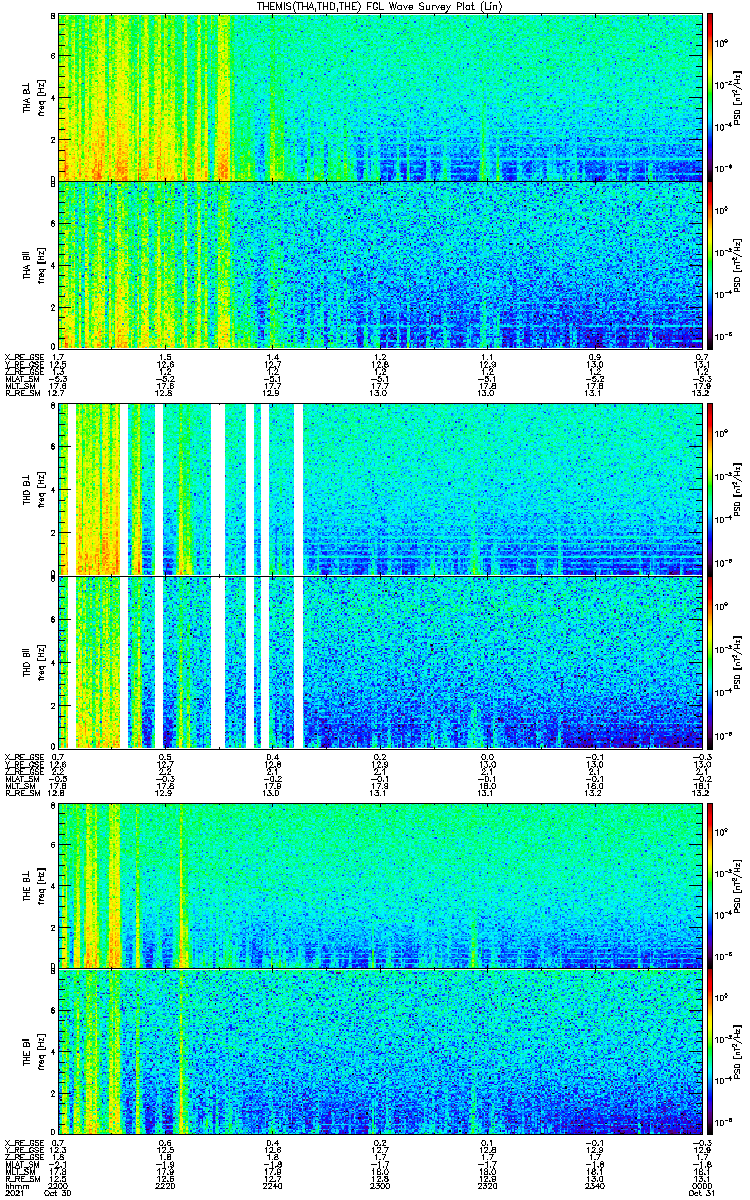Viewport: 750px width, 1200px height.
Task: Select the THE B-perpendicular axis label
Action: point(27,884)
